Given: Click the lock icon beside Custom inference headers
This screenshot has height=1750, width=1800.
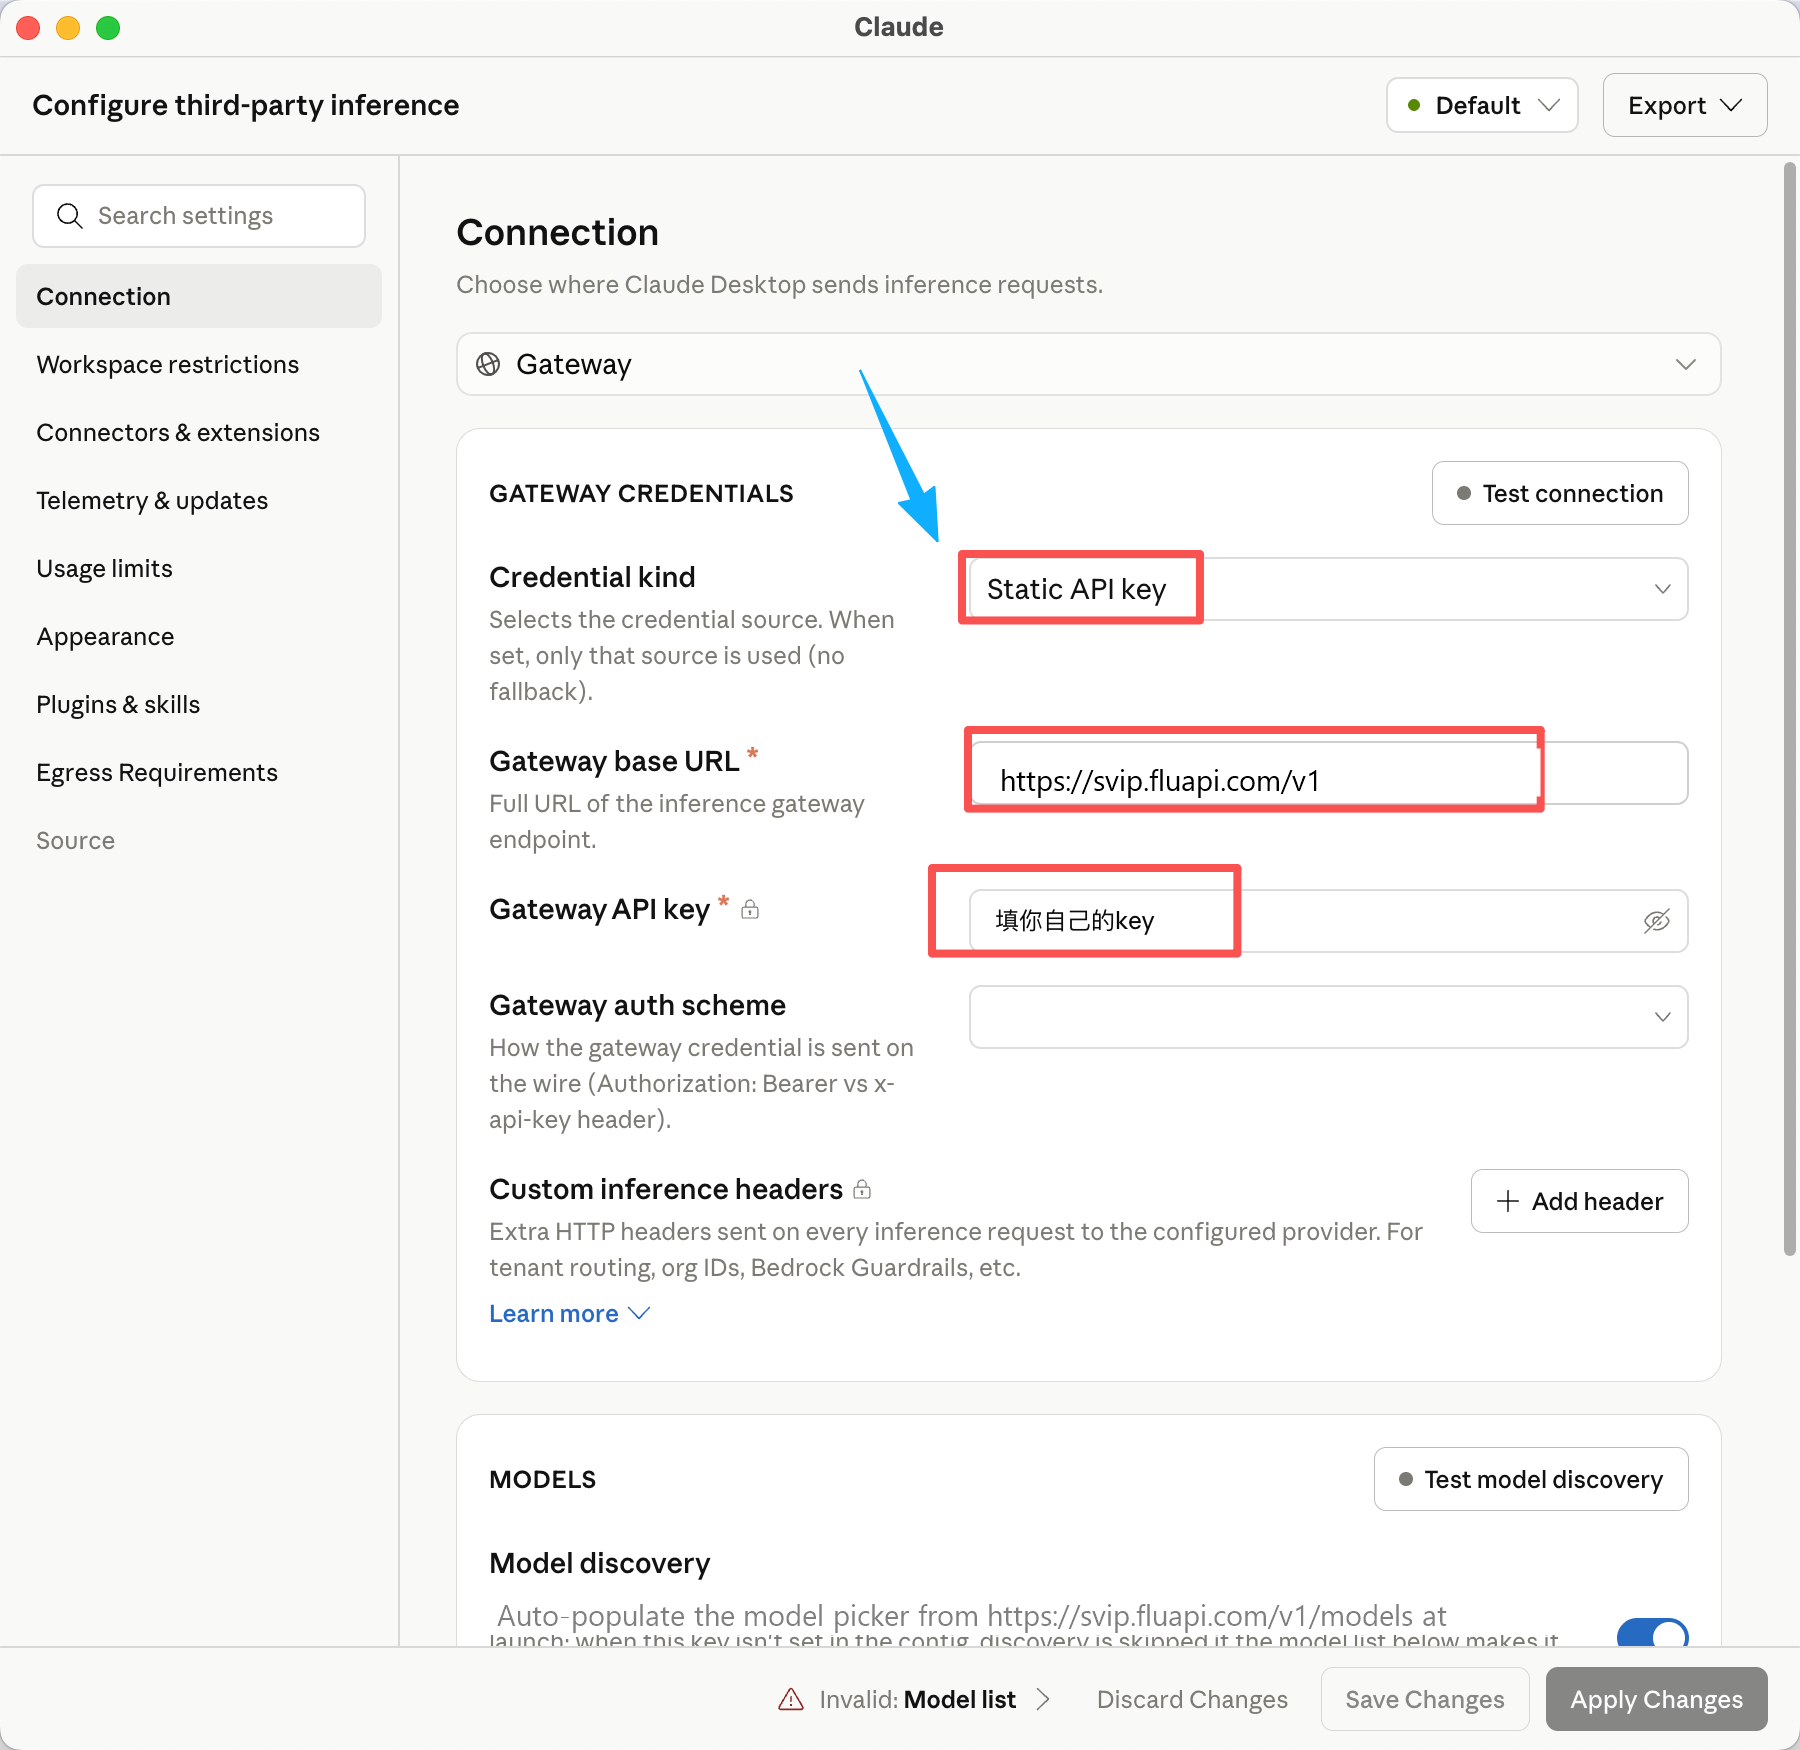Looking at the screenshot, I should pyautogui.click(x=862, y=1189).
